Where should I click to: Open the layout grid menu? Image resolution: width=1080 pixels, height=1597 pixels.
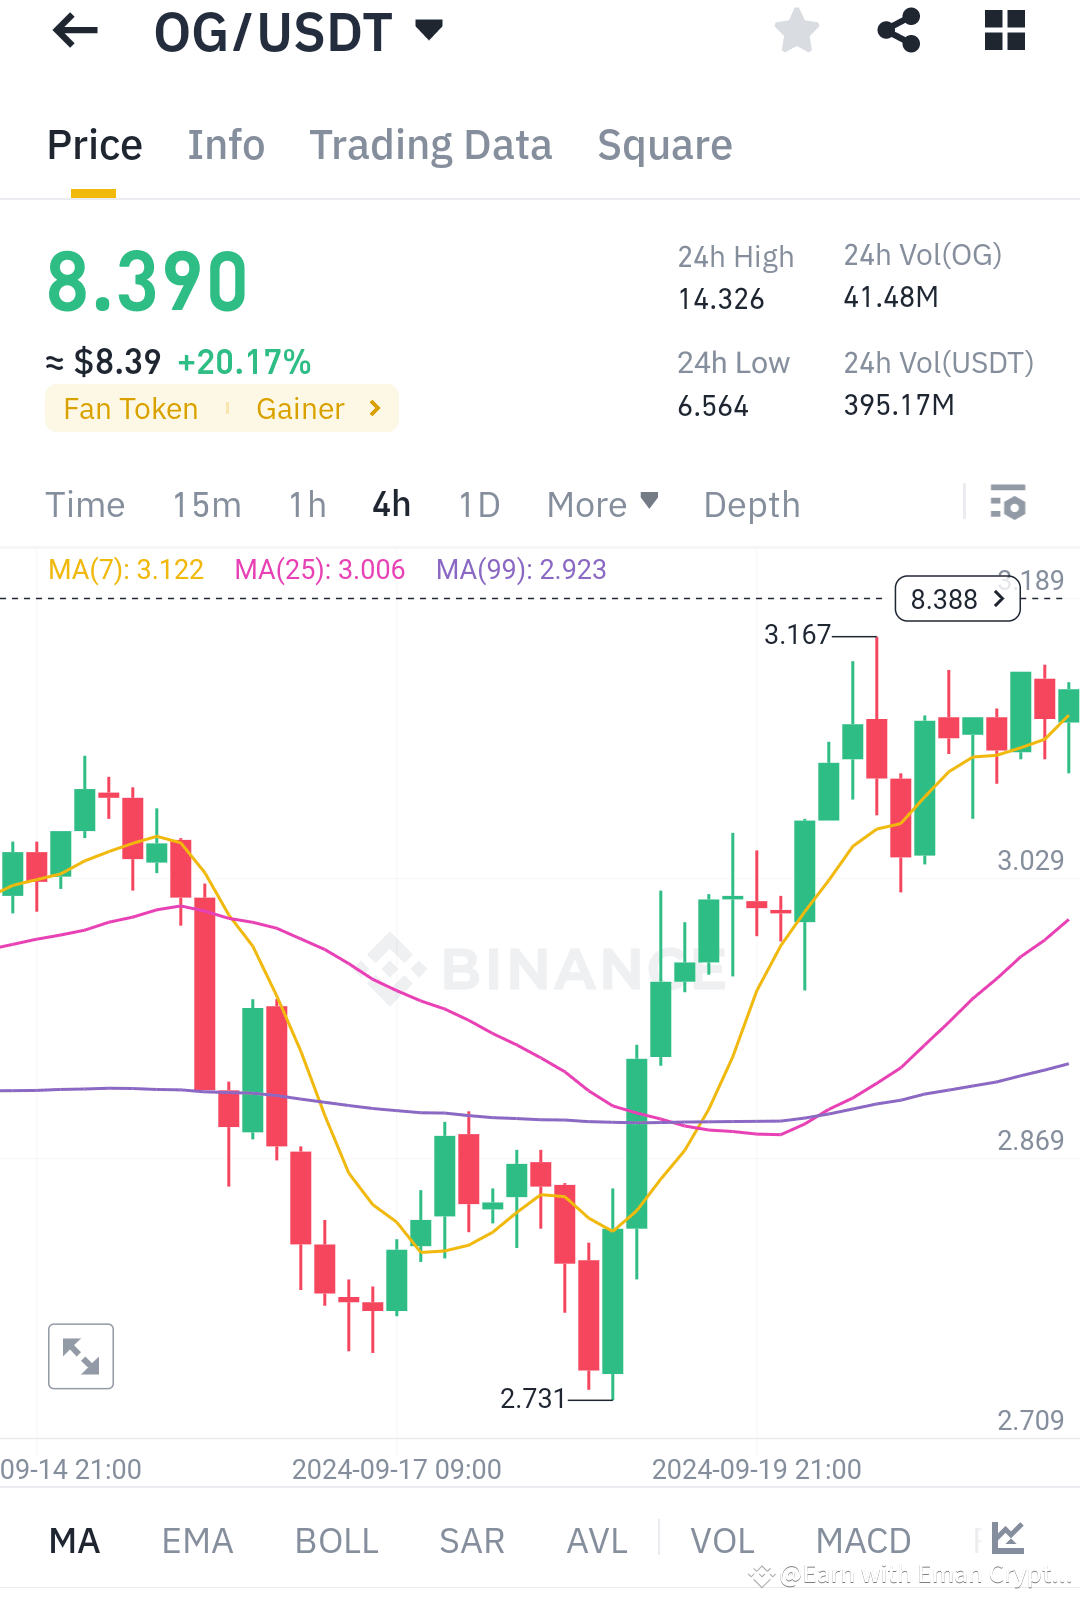(x=1003, y=31)
